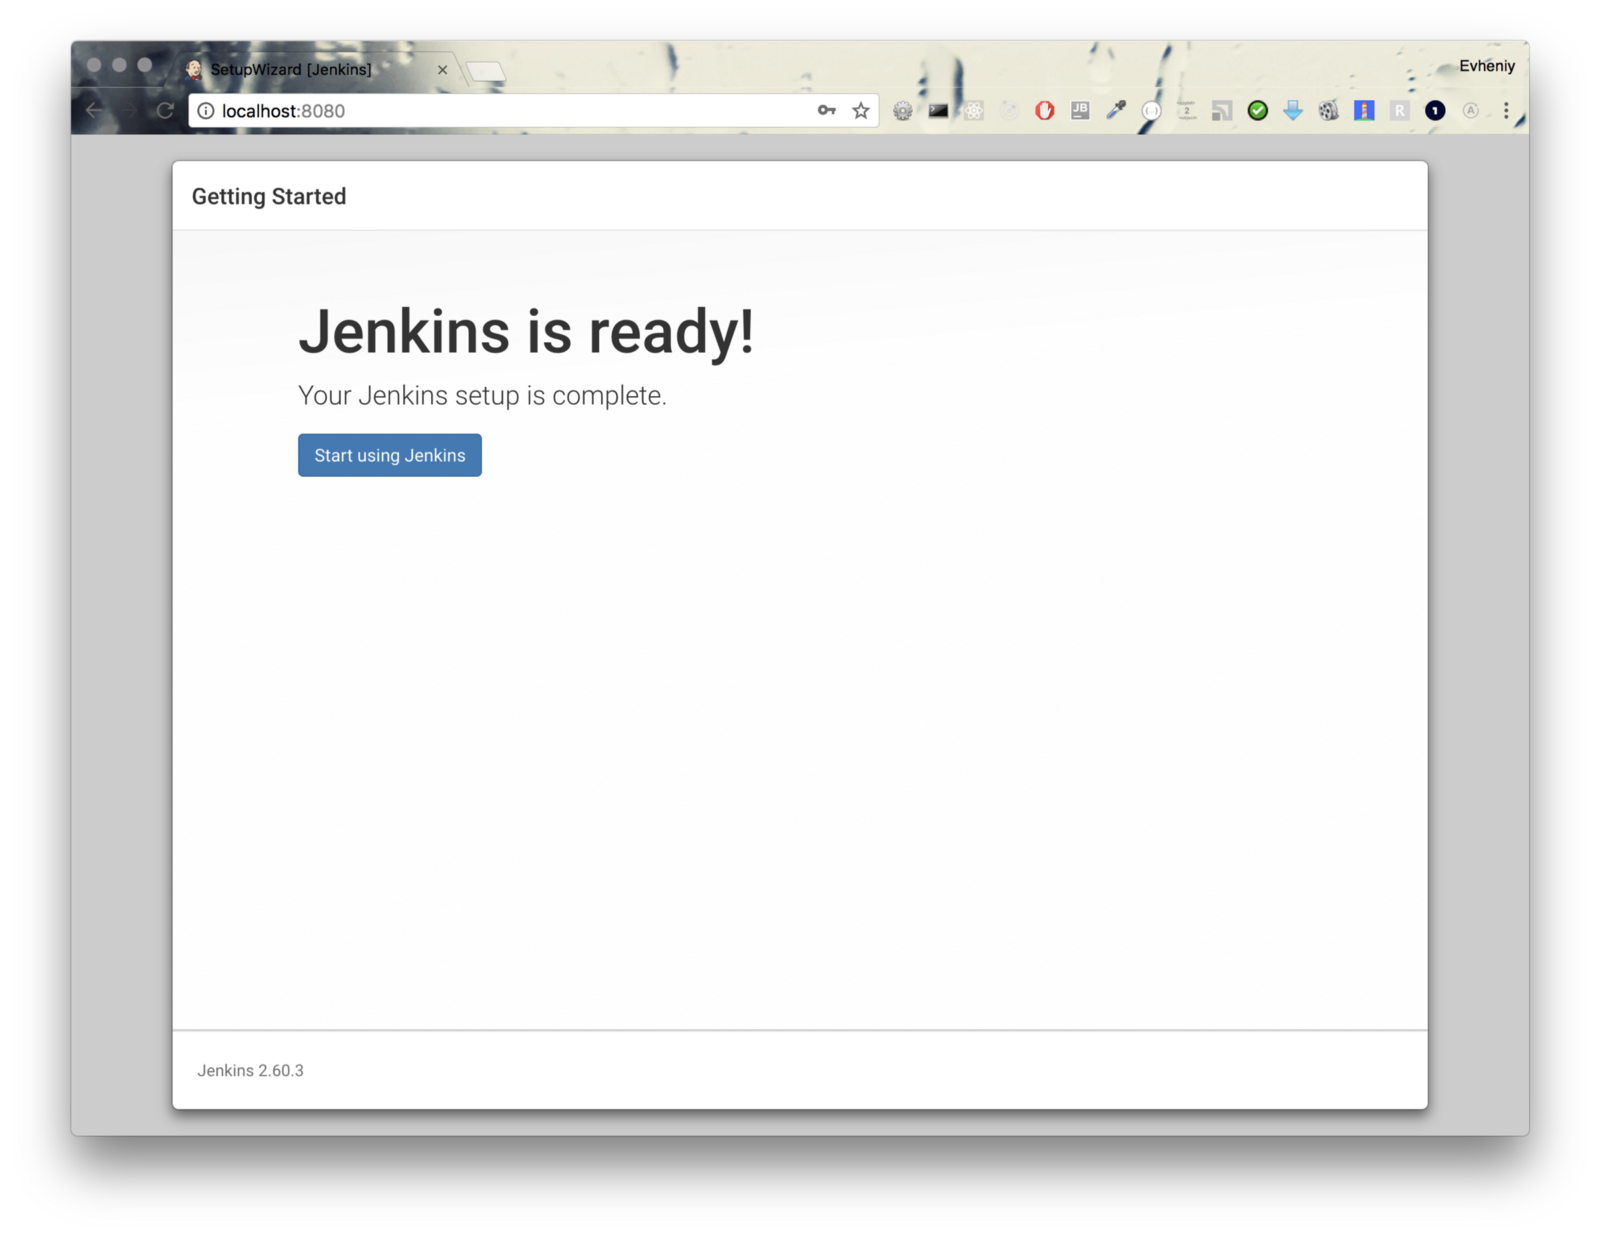Bookmark this page with the star icon
Image resolution: width=1600 pixels, height=1237 pixels.
tap(861, 111)
